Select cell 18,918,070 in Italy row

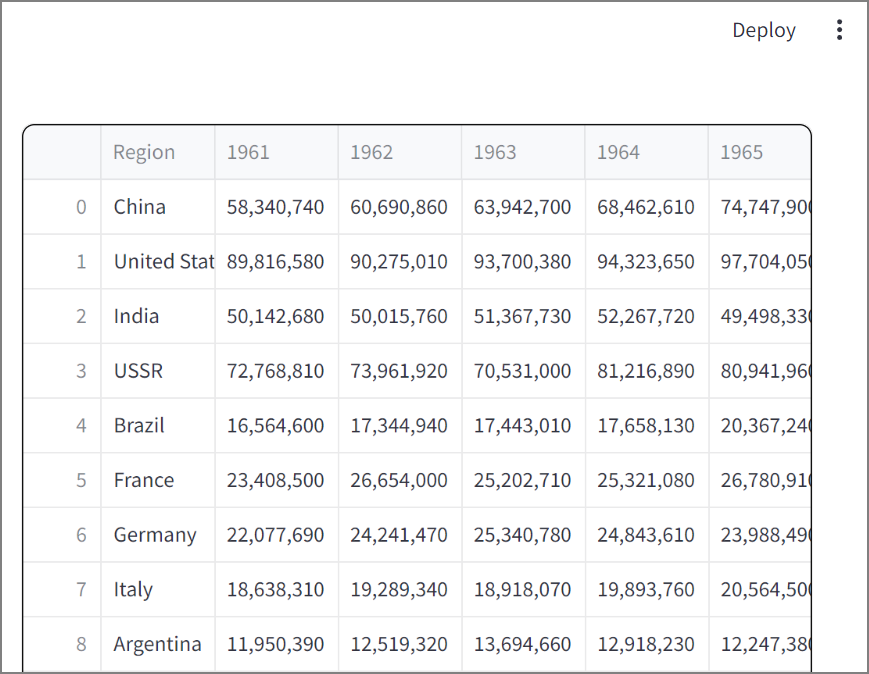point(523,589)
